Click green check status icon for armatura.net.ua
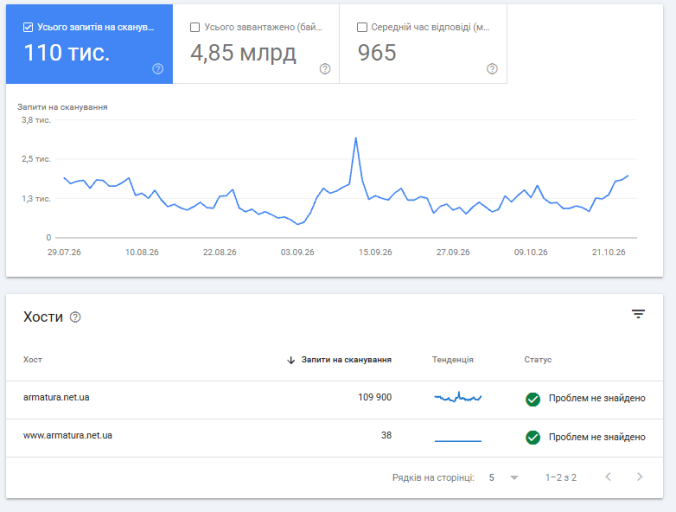676x512 pixels. click(x=533, y=399)
